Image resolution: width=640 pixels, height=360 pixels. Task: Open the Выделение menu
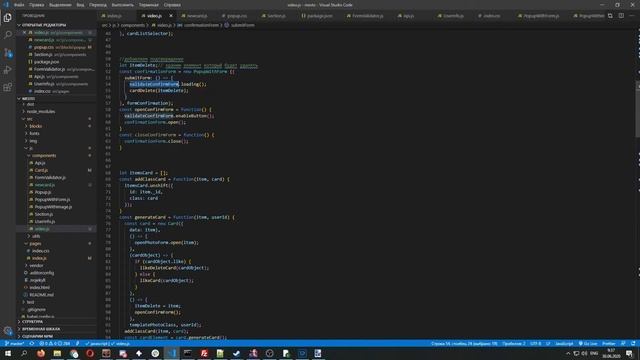pyautogui.click(x=60, y=5)
